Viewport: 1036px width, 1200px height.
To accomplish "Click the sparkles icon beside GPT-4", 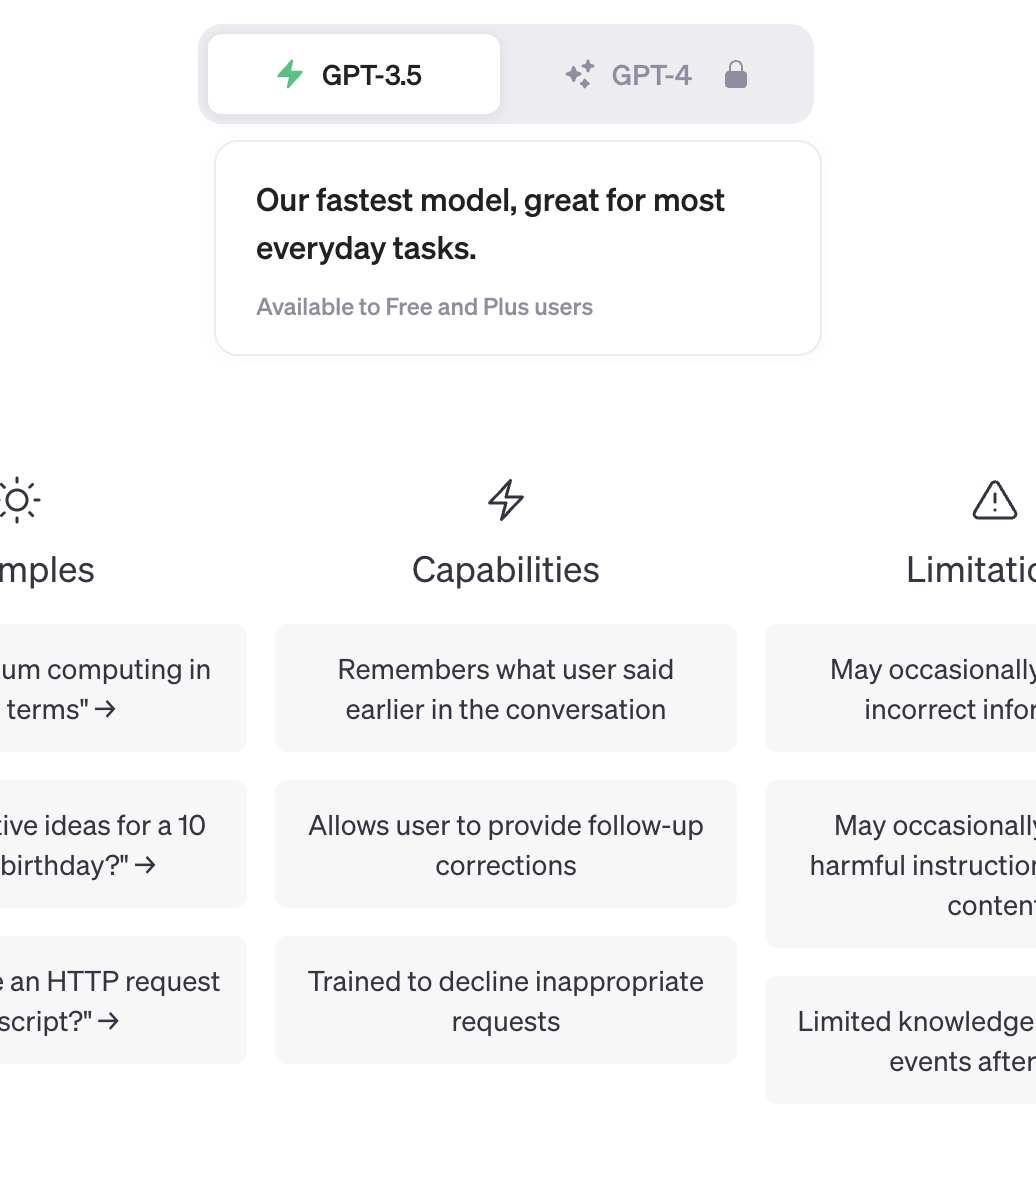I will pos(579,75).
